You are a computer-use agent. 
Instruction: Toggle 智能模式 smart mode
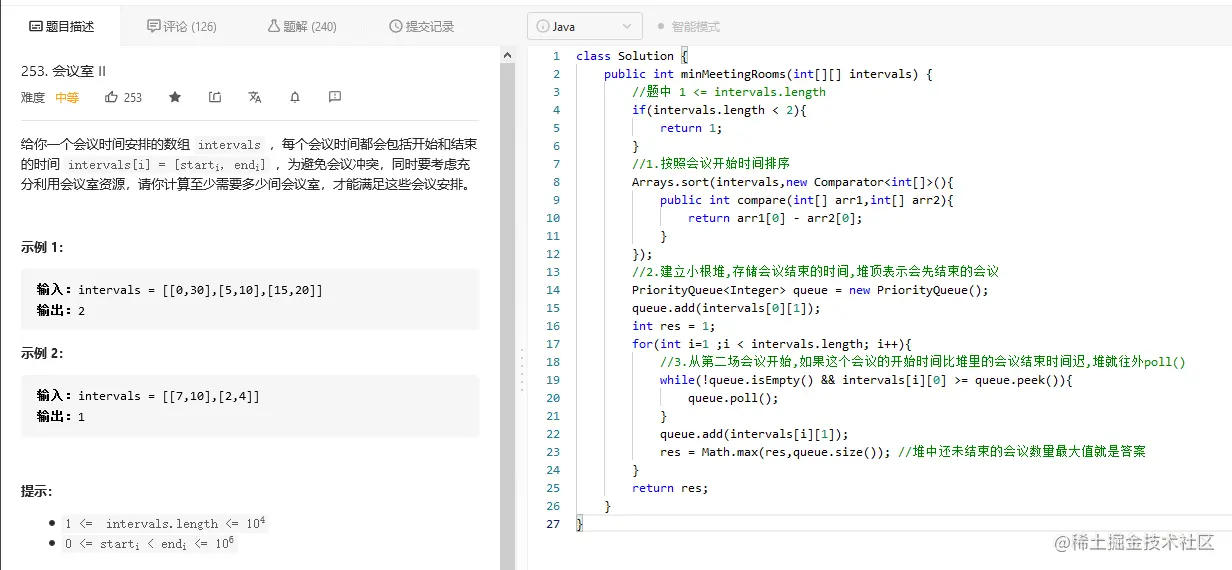pos(688,27)
